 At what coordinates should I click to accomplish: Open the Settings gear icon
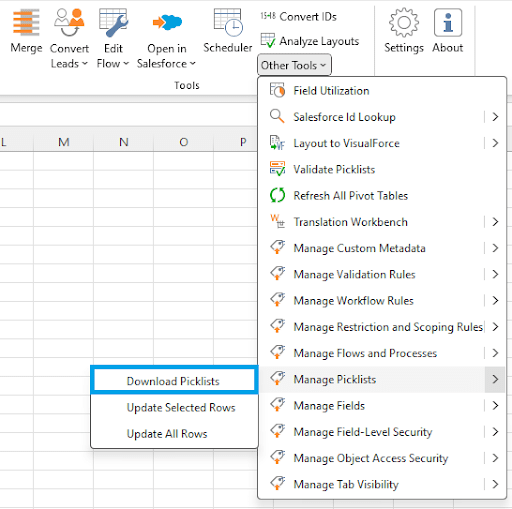[404, 23]
